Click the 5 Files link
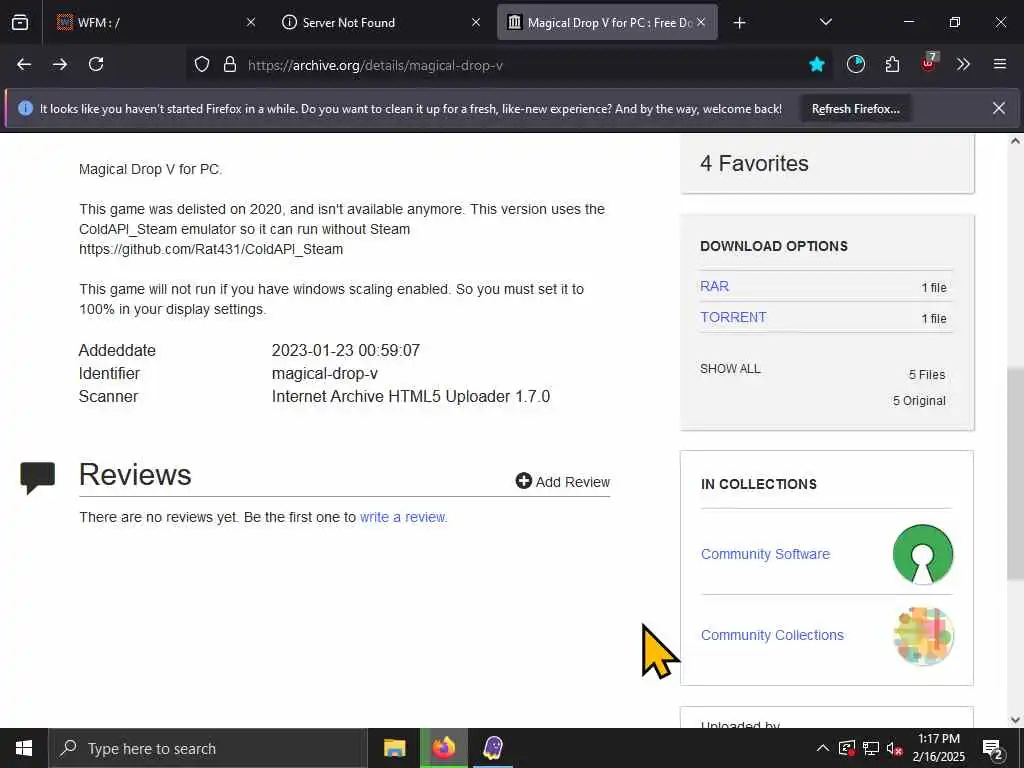Viewport: 1024px width, 768px height. click(927, 375)
